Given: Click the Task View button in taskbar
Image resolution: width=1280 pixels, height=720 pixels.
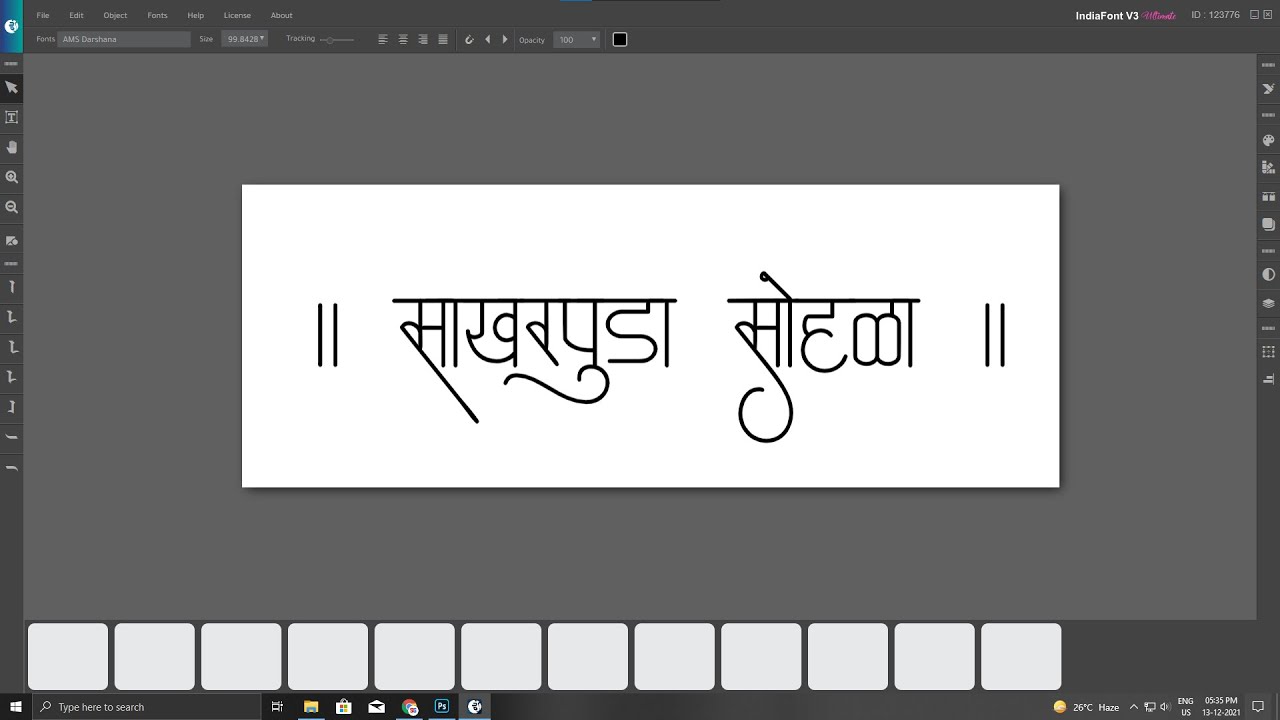Looking at the screenshot, I should click(278, 707).
